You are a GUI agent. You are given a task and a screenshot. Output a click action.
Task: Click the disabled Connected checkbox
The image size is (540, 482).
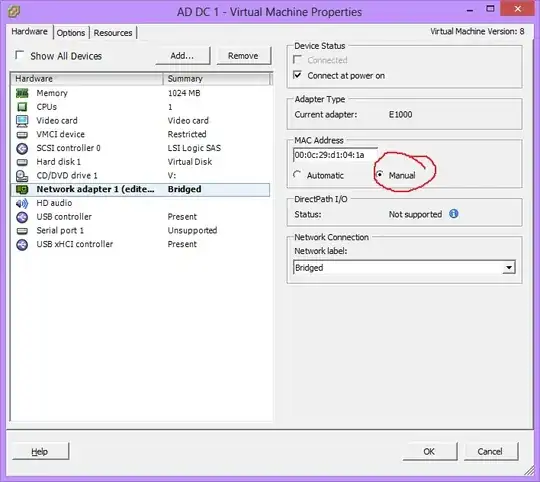tap(298, 60)
